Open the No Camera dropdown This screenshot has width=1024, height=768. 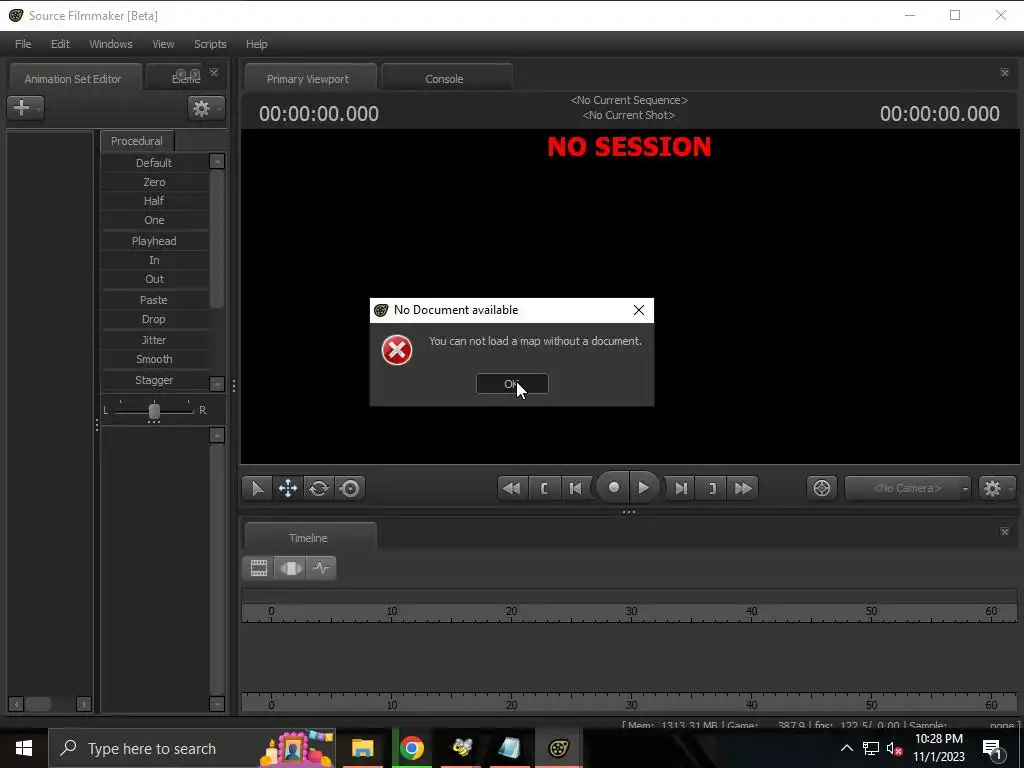[908, 488]
